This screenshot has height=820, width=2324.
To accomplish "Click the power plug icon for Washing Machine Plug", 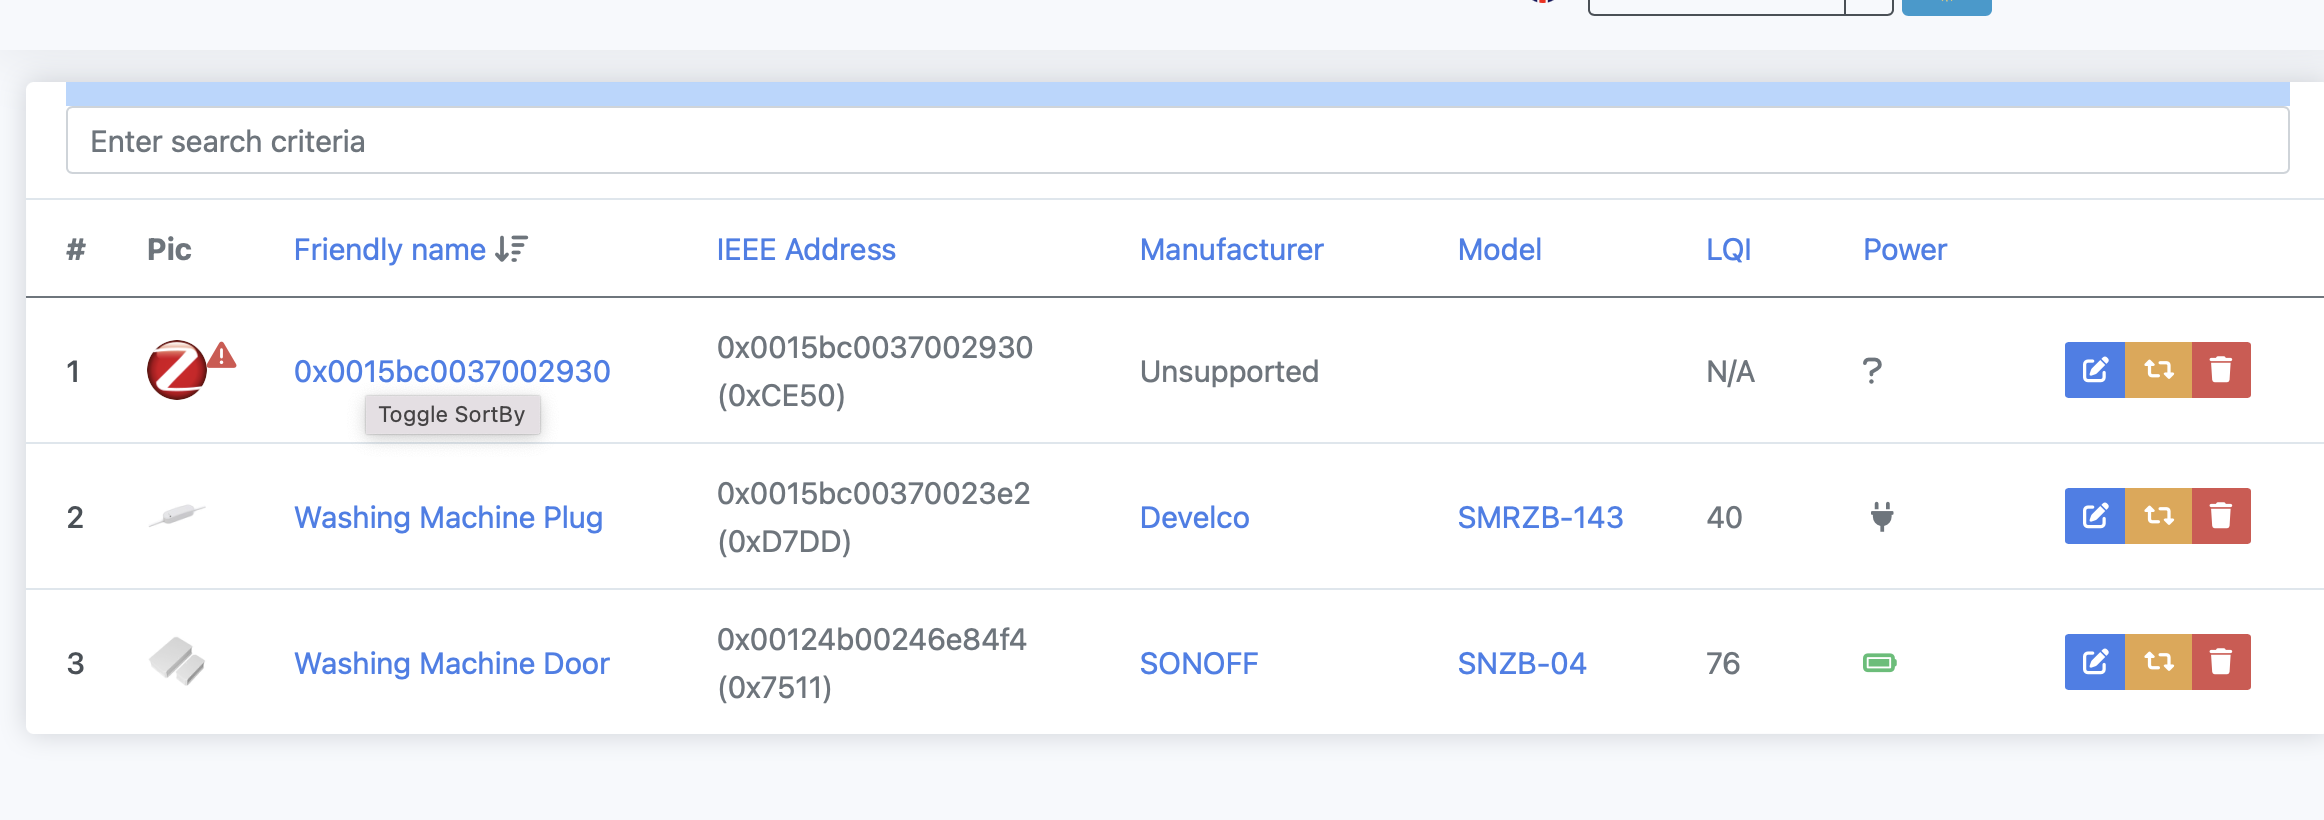I will point(1880,516).
